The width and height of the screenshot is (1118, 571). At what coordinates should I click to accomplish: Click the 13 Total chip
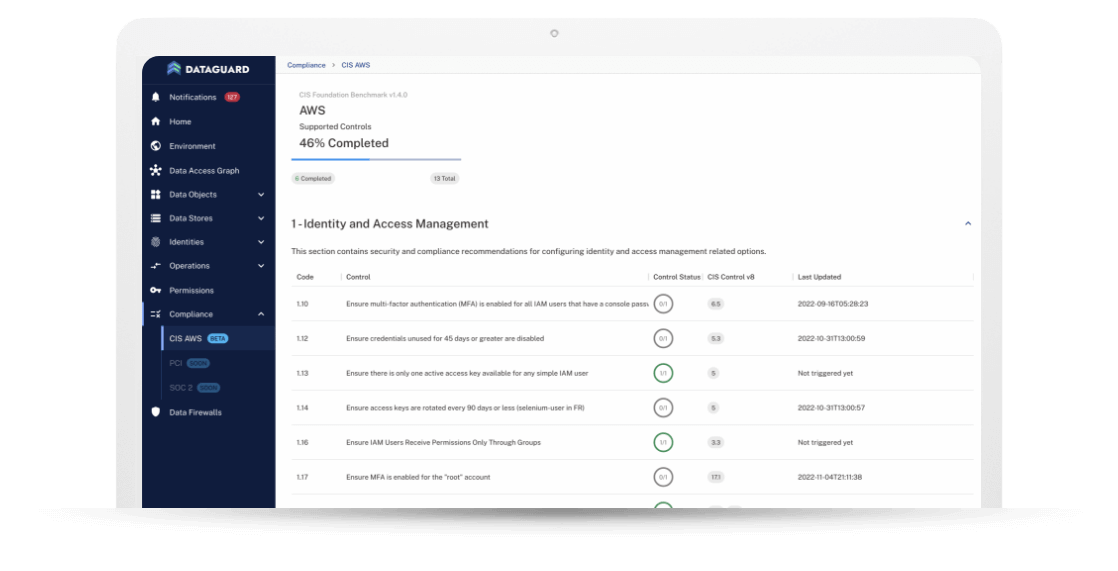click(444, 178)
